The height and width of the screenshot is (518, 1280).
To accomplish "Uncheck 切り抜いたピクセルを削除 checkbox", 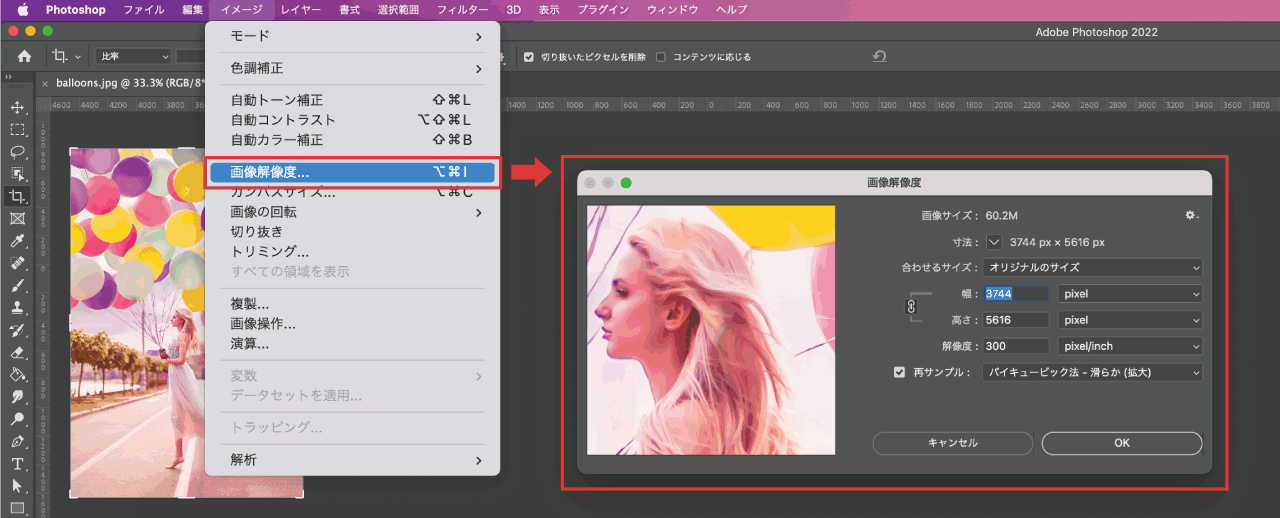I will [529, 57].
